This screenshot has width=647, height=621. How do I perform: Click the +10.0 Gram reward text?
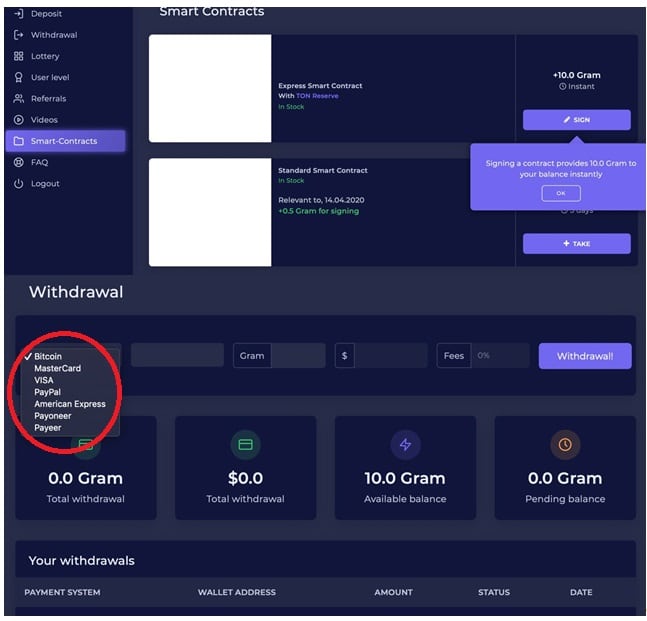576,76
